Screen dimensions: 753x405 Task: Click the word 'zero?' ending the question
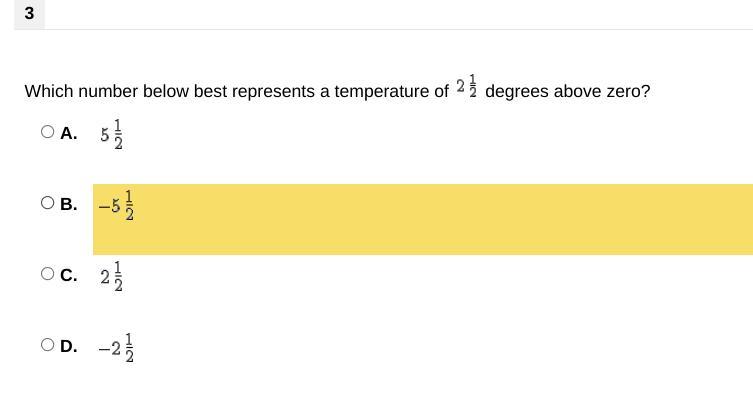pos(627,91)
